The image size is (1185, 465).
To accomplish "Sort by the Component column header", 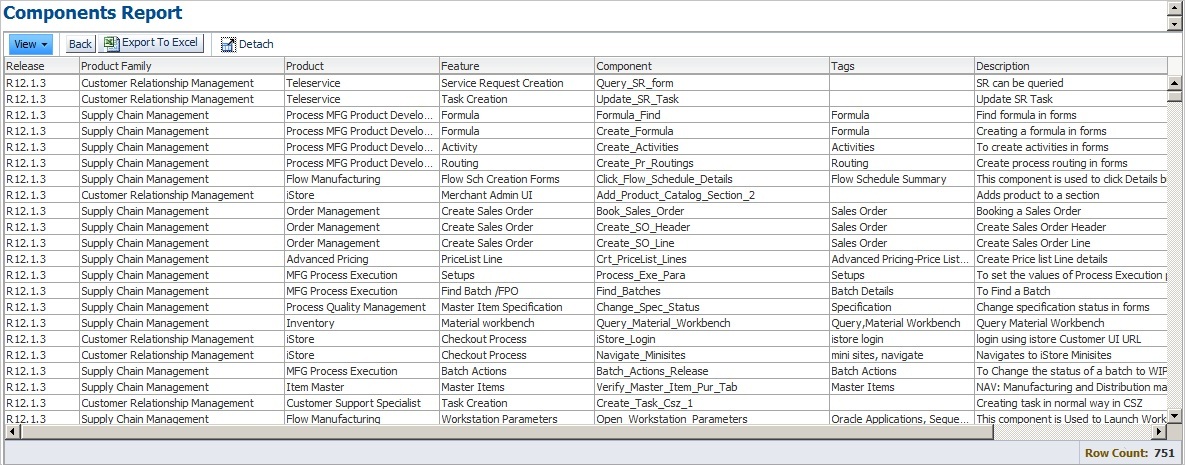I will 712,66.
